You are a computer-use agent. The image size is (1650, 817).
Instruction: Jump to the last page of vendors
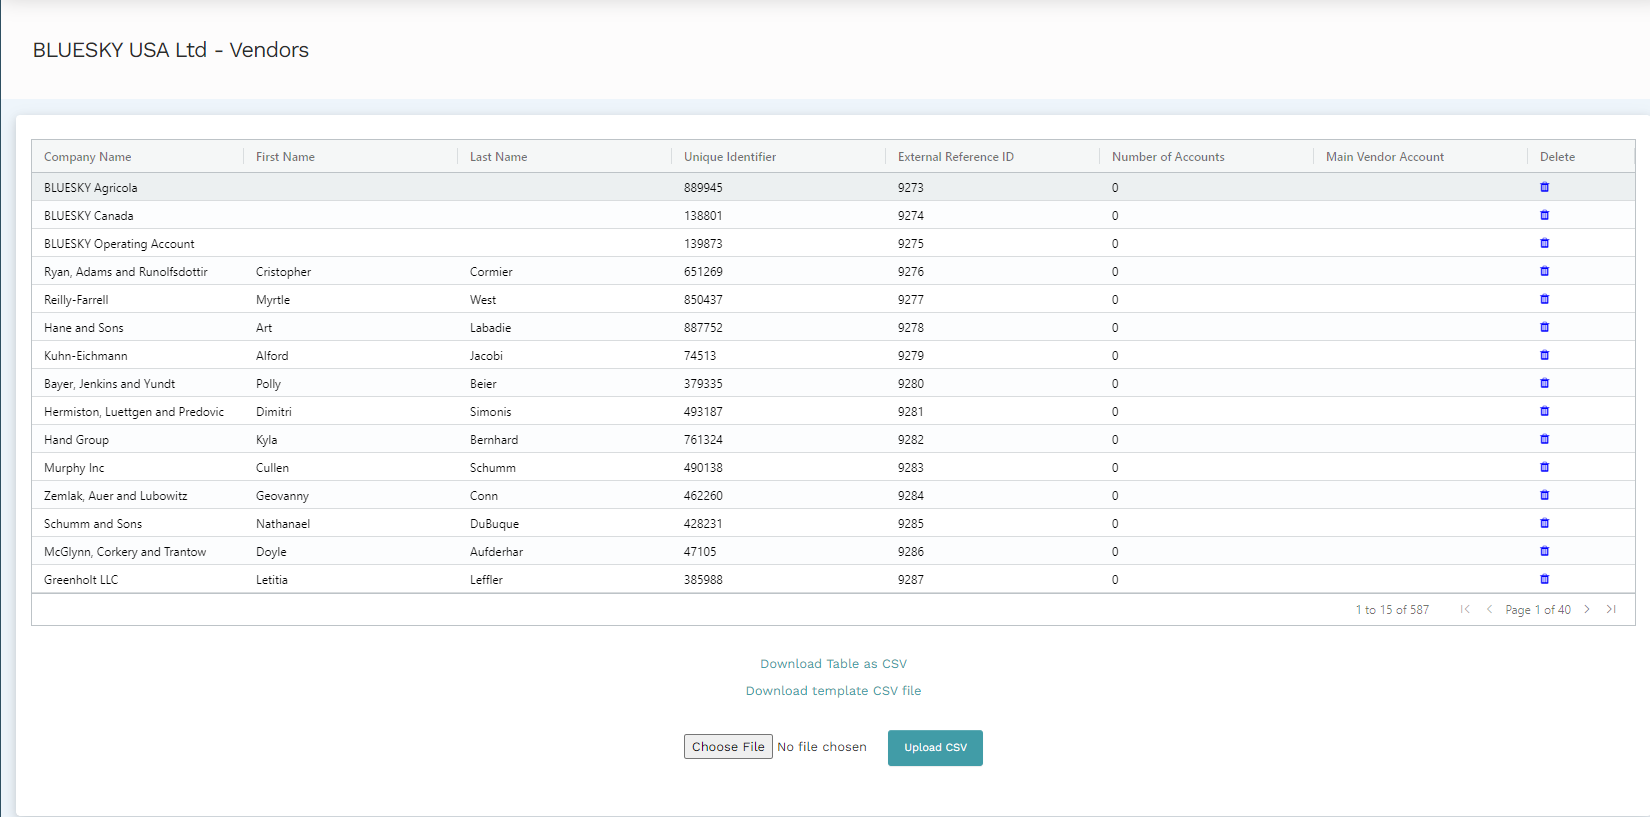click(1611, 609)
